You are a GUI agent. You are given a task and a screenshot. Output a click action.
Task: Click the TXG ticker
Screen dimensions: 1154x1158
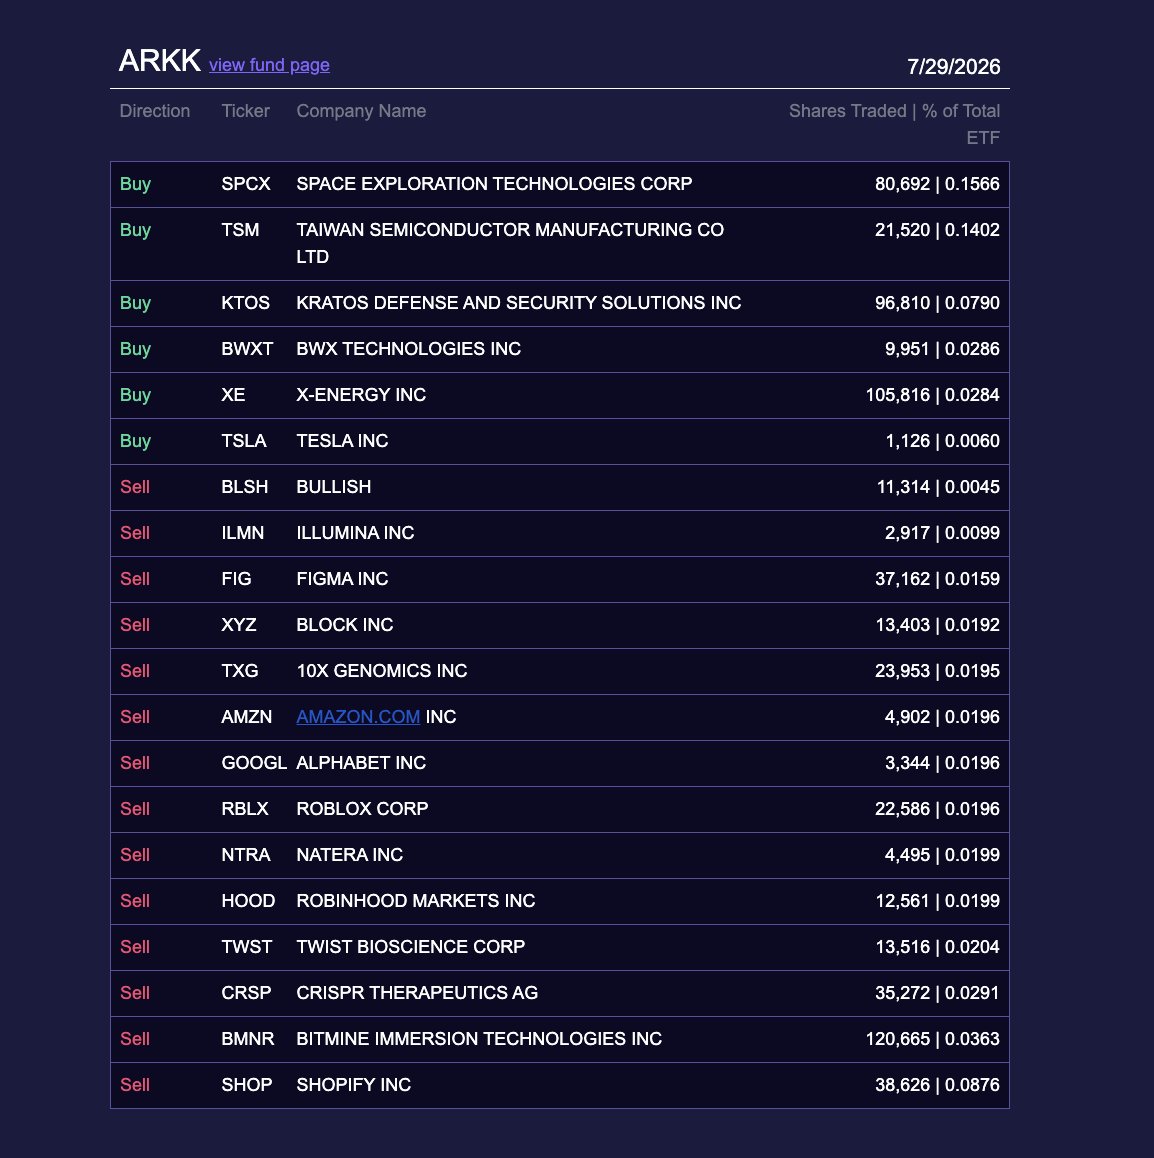coord(240,671)
